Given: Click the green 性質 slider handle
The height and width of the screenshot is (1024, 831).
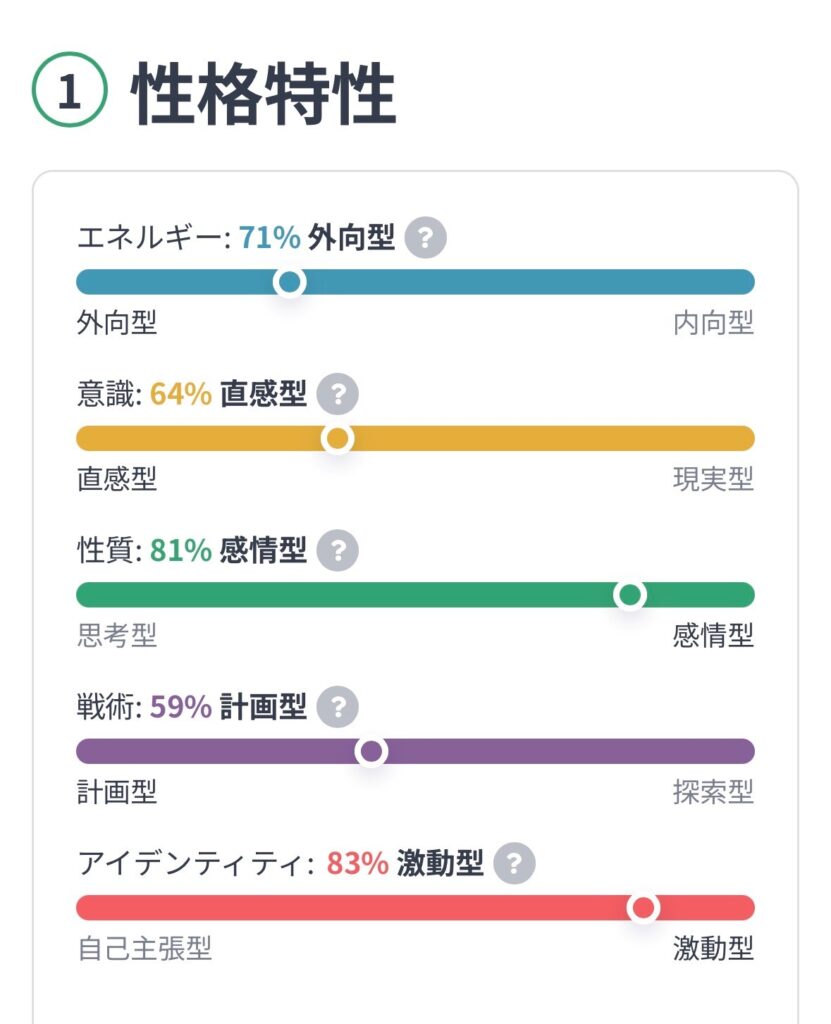Looking at the screenshot, I should click(629, 595).
